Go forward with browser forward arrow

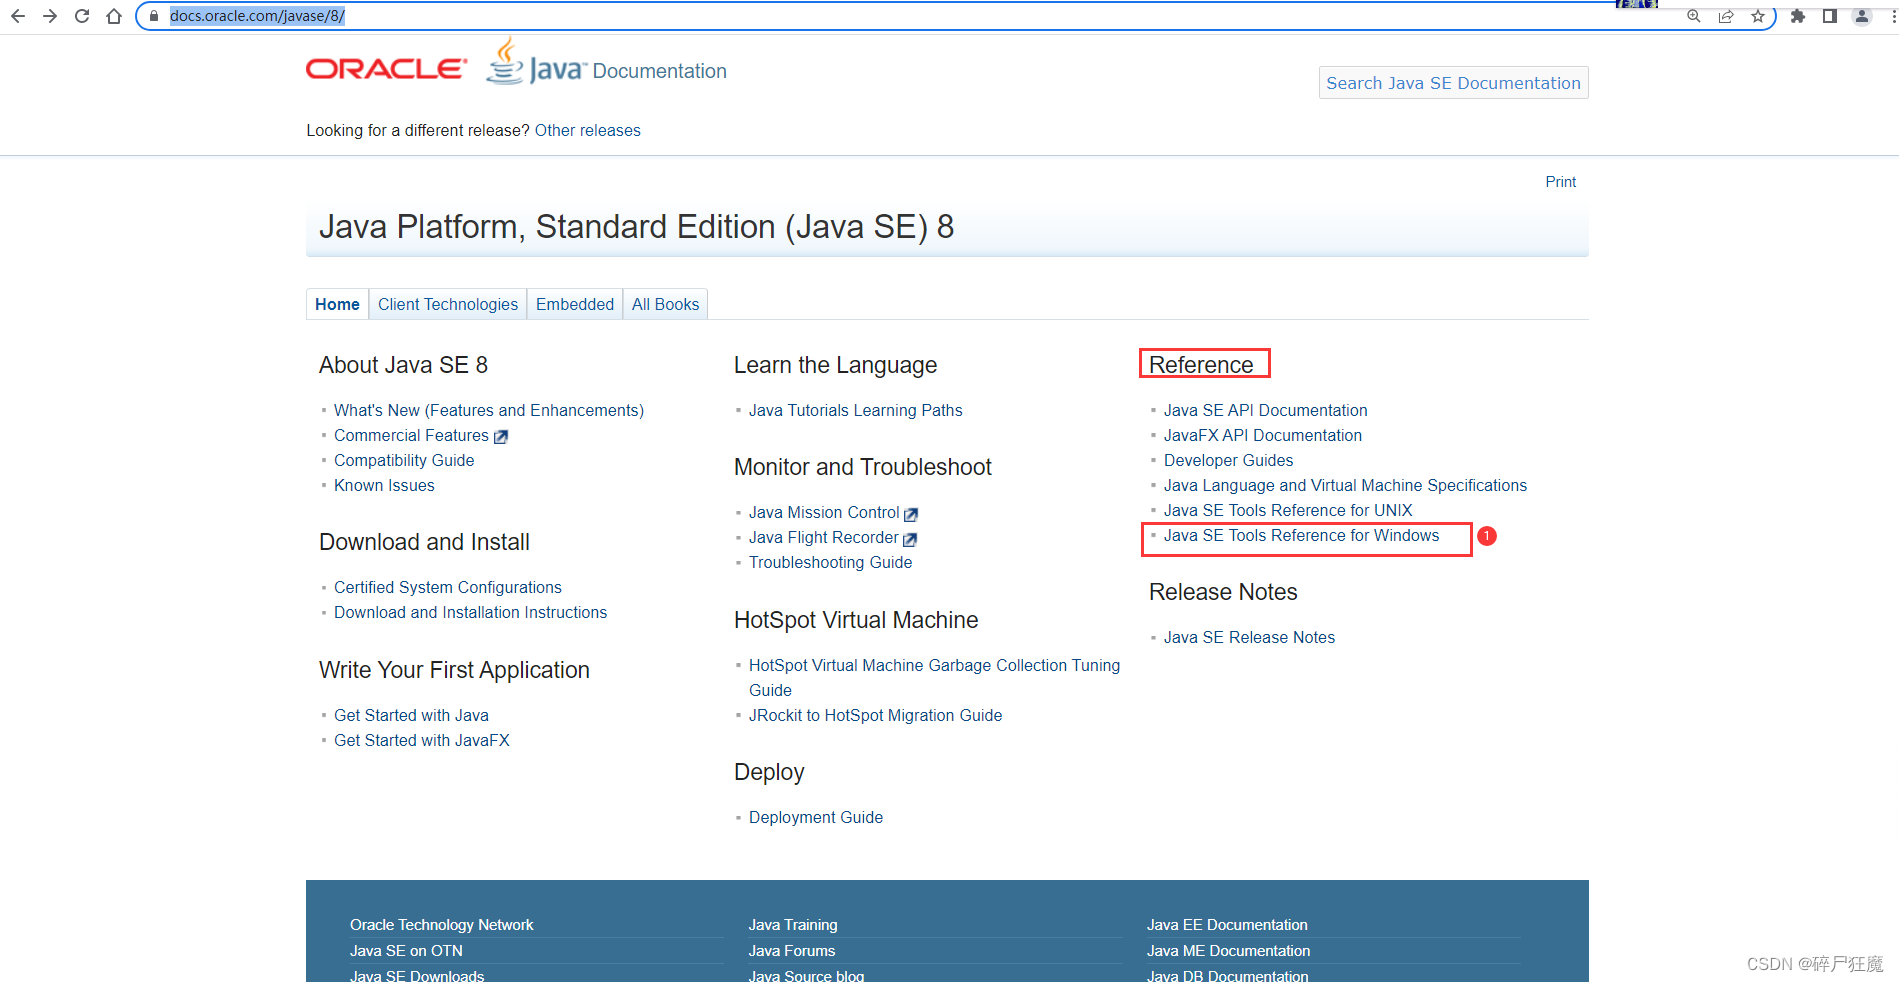[x=50, y=16]
